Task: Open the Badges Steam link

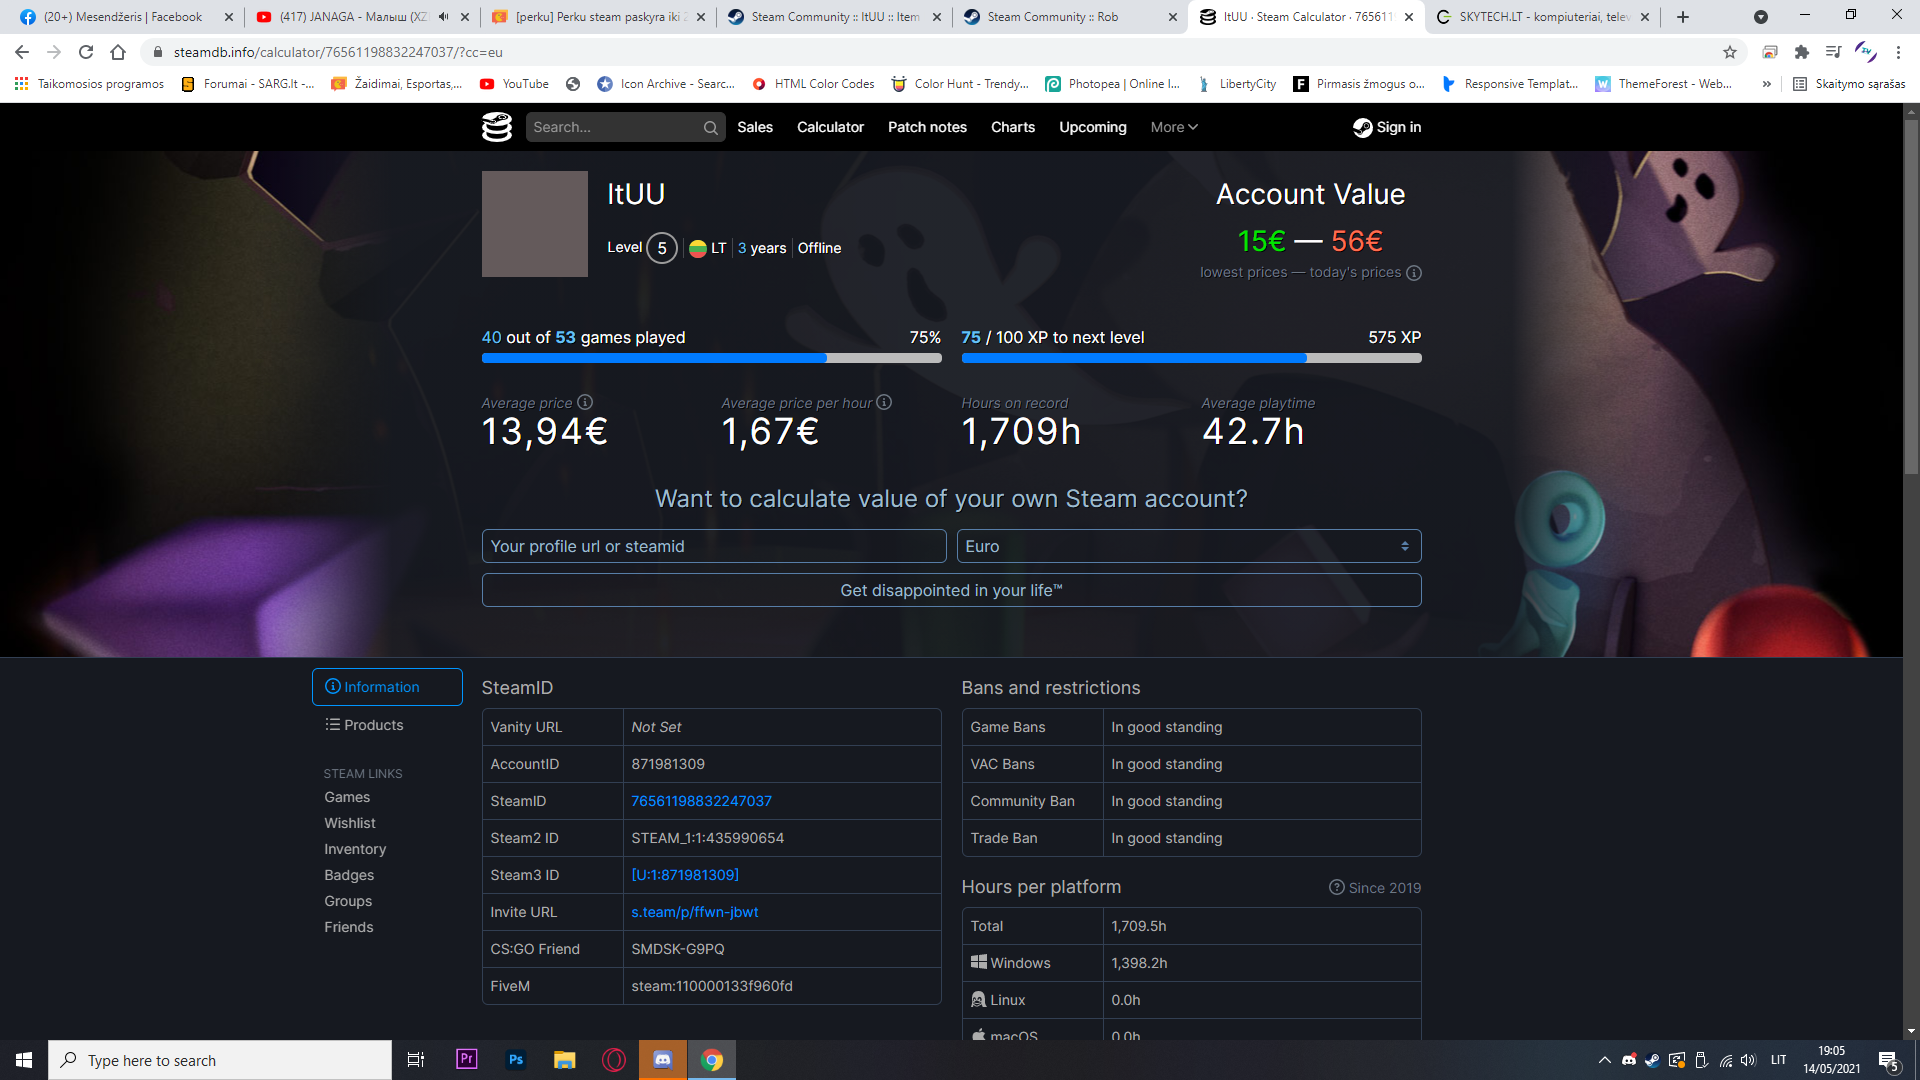Action: coord(349,875)
